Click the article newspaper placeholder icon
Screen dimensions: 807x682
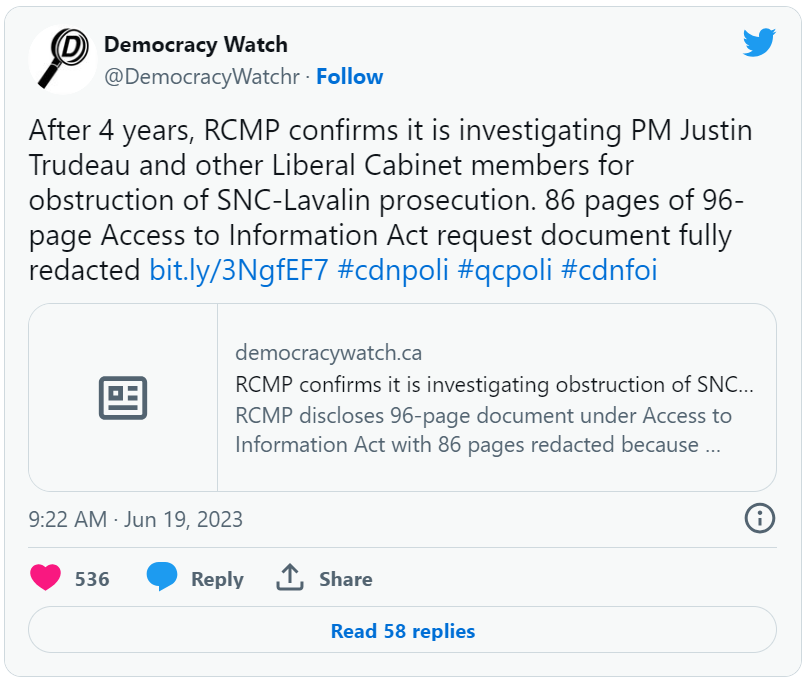click(123, 398)
